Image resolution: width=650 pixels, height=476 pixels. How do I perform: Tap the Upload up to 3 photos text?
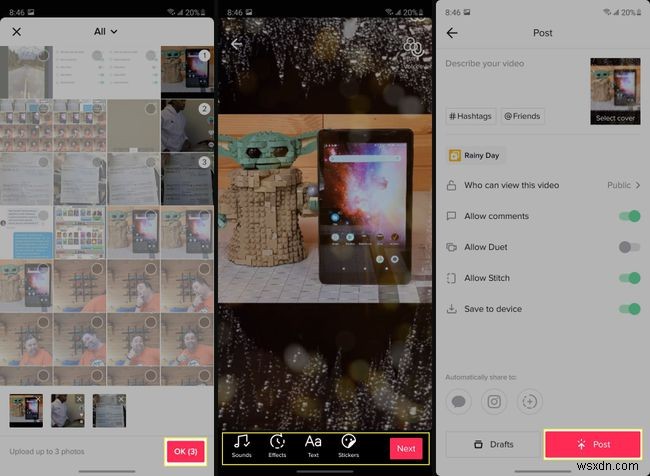47,452
